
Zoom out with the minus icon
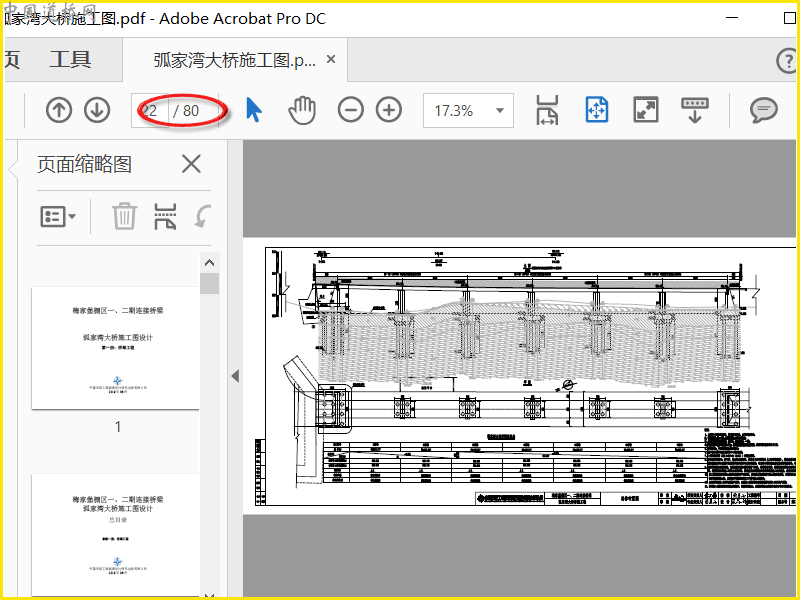[350, 110]
